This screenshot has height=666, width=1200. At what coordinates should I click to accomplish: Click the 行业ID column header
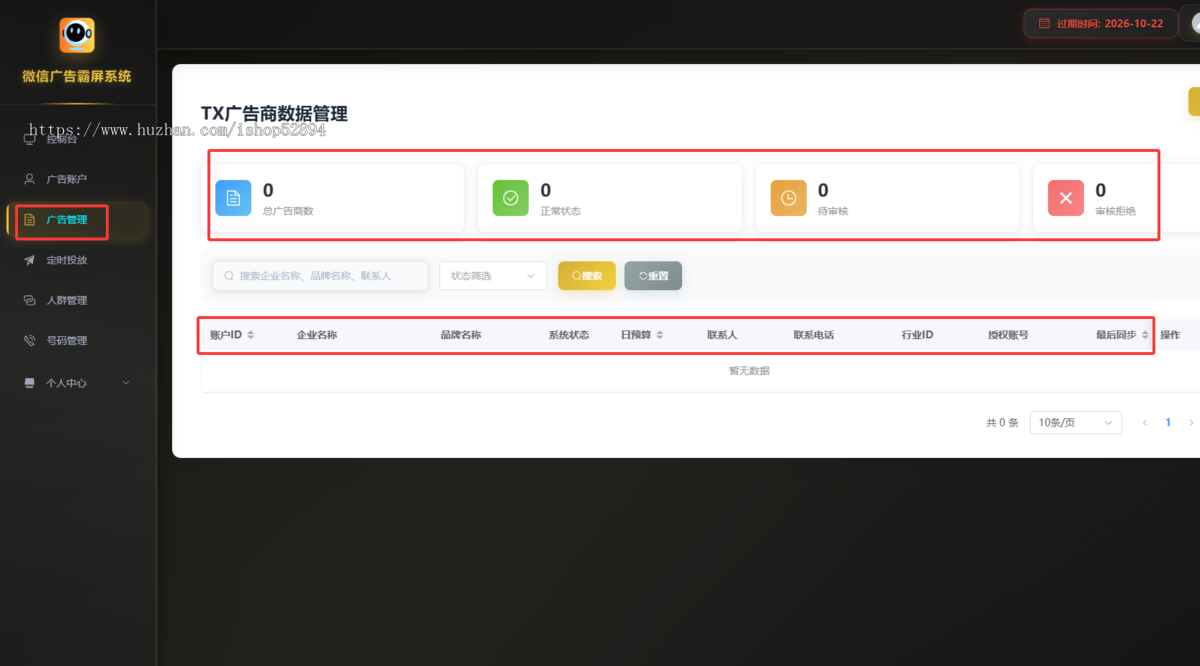point(917,335)
